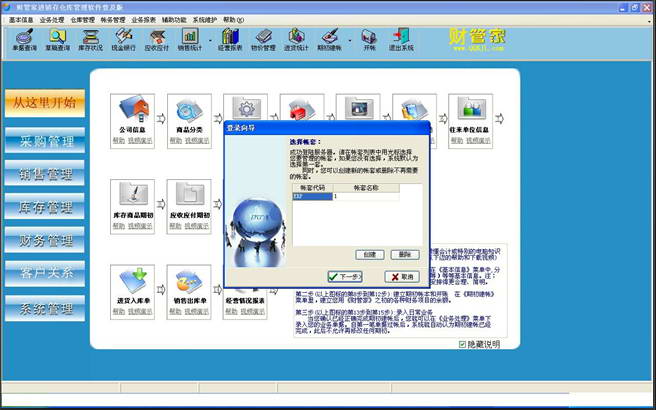
Task: Click 帮助 link under 公司信息
Action: (x=119, y=141)
